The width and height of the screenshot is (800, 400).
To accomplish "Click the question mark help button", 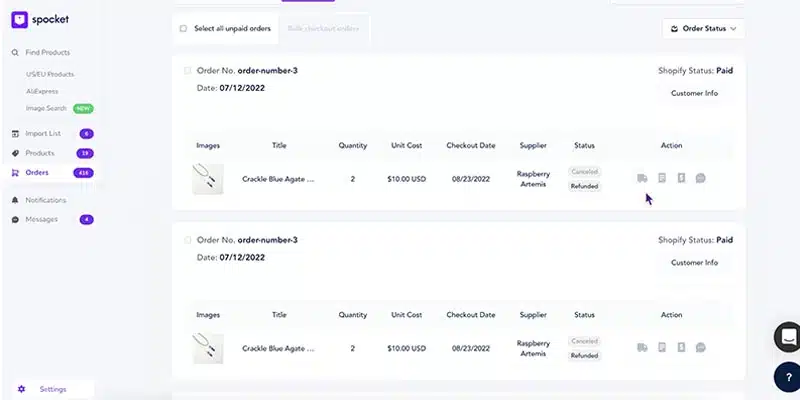I will click(x=788, y=377).
